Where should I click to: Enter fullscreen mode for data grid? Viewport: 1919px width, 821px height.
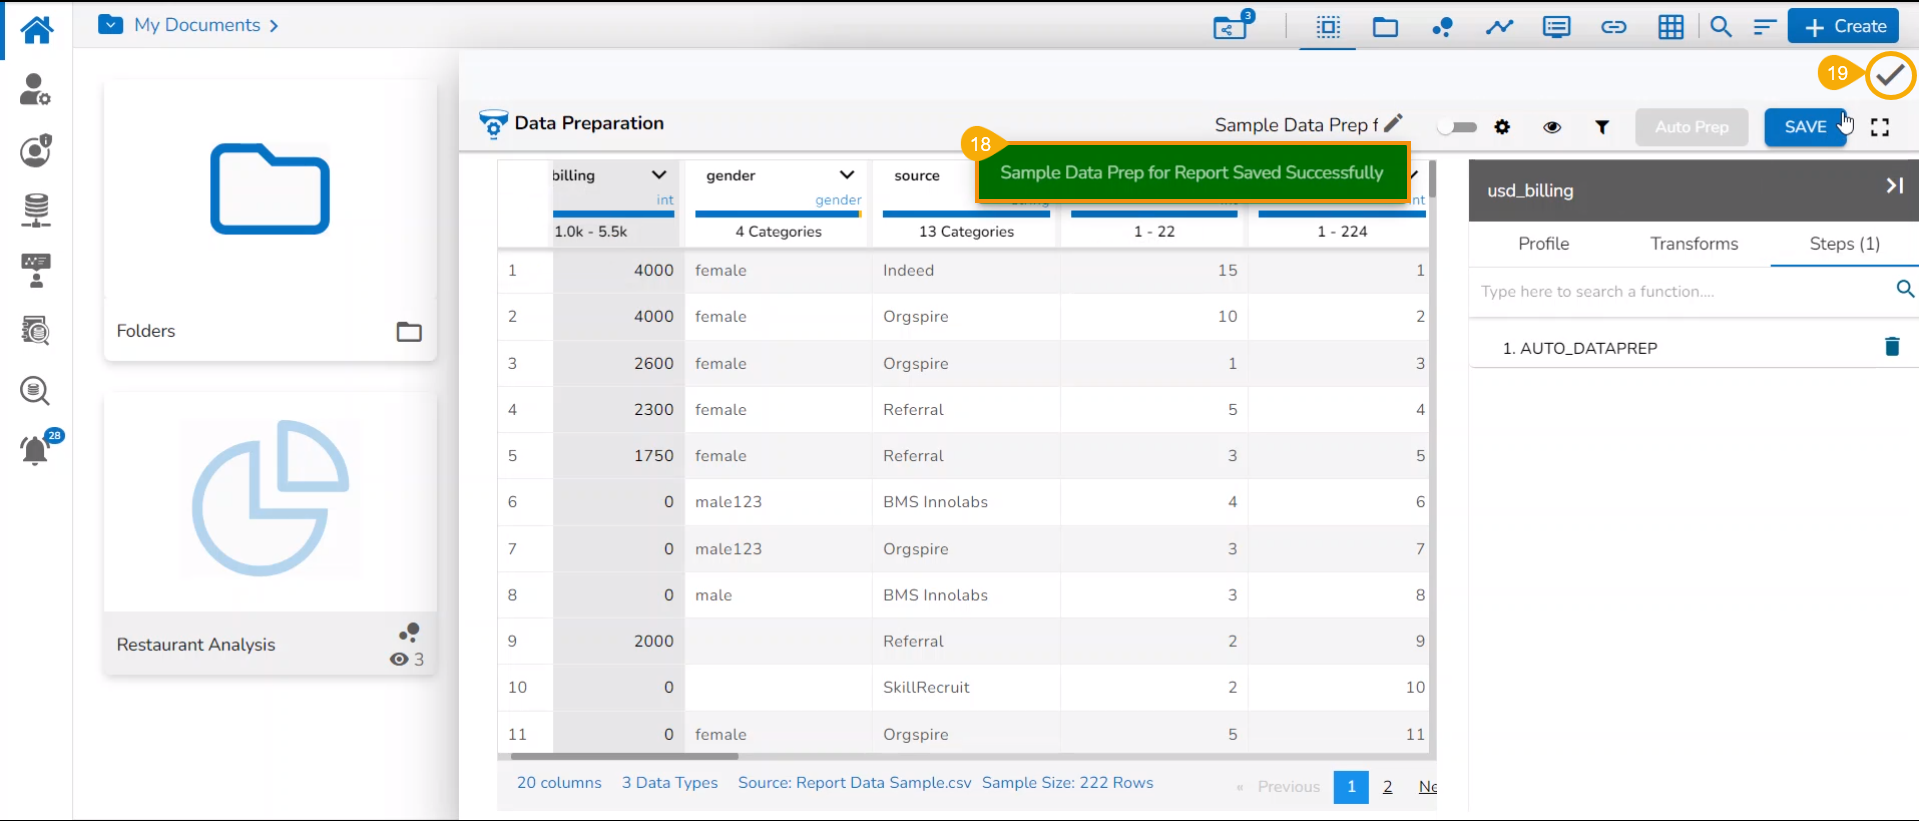(1880, 127)
